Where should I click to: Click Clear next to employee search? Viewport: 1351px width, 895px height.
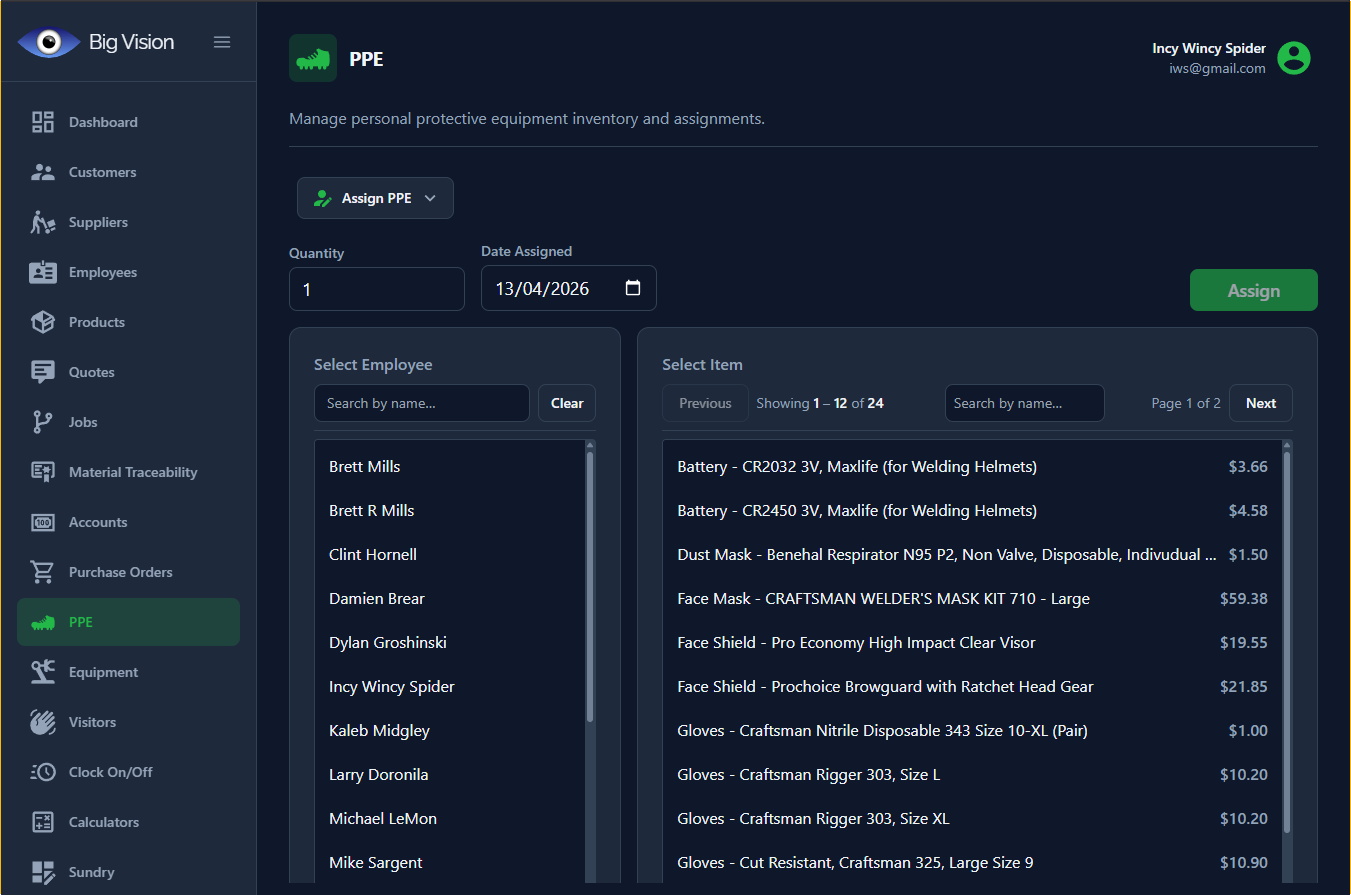[566, 403]
